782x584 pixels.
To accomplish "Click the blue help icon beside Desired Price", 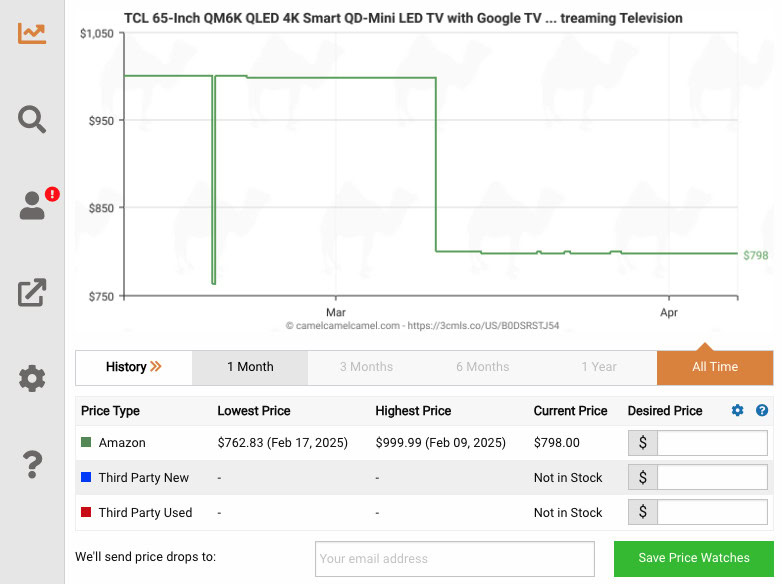I will (x=762, y=411).
